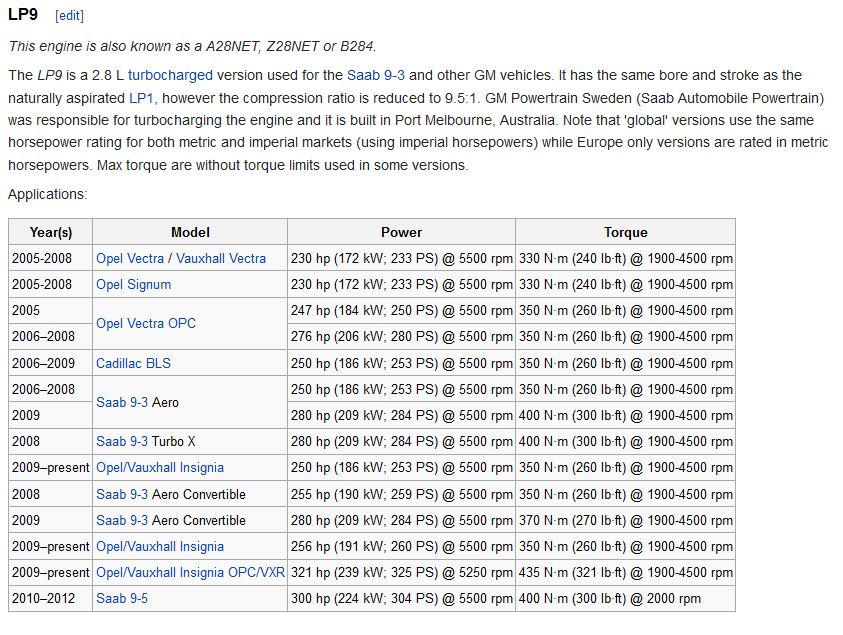This screenshot has height=635, width=843.
Task: Click torque cell in the Opel Signum row
Action: (625, 284)
